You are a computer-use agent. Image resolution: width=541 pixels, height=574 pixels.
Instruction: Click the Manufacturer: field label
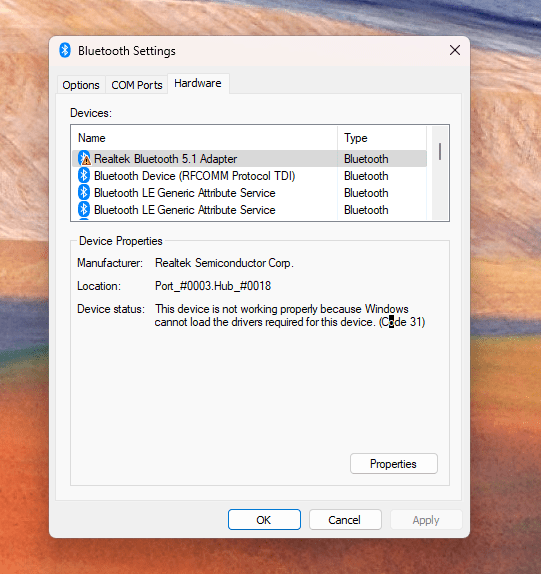[x=110, y=263]
